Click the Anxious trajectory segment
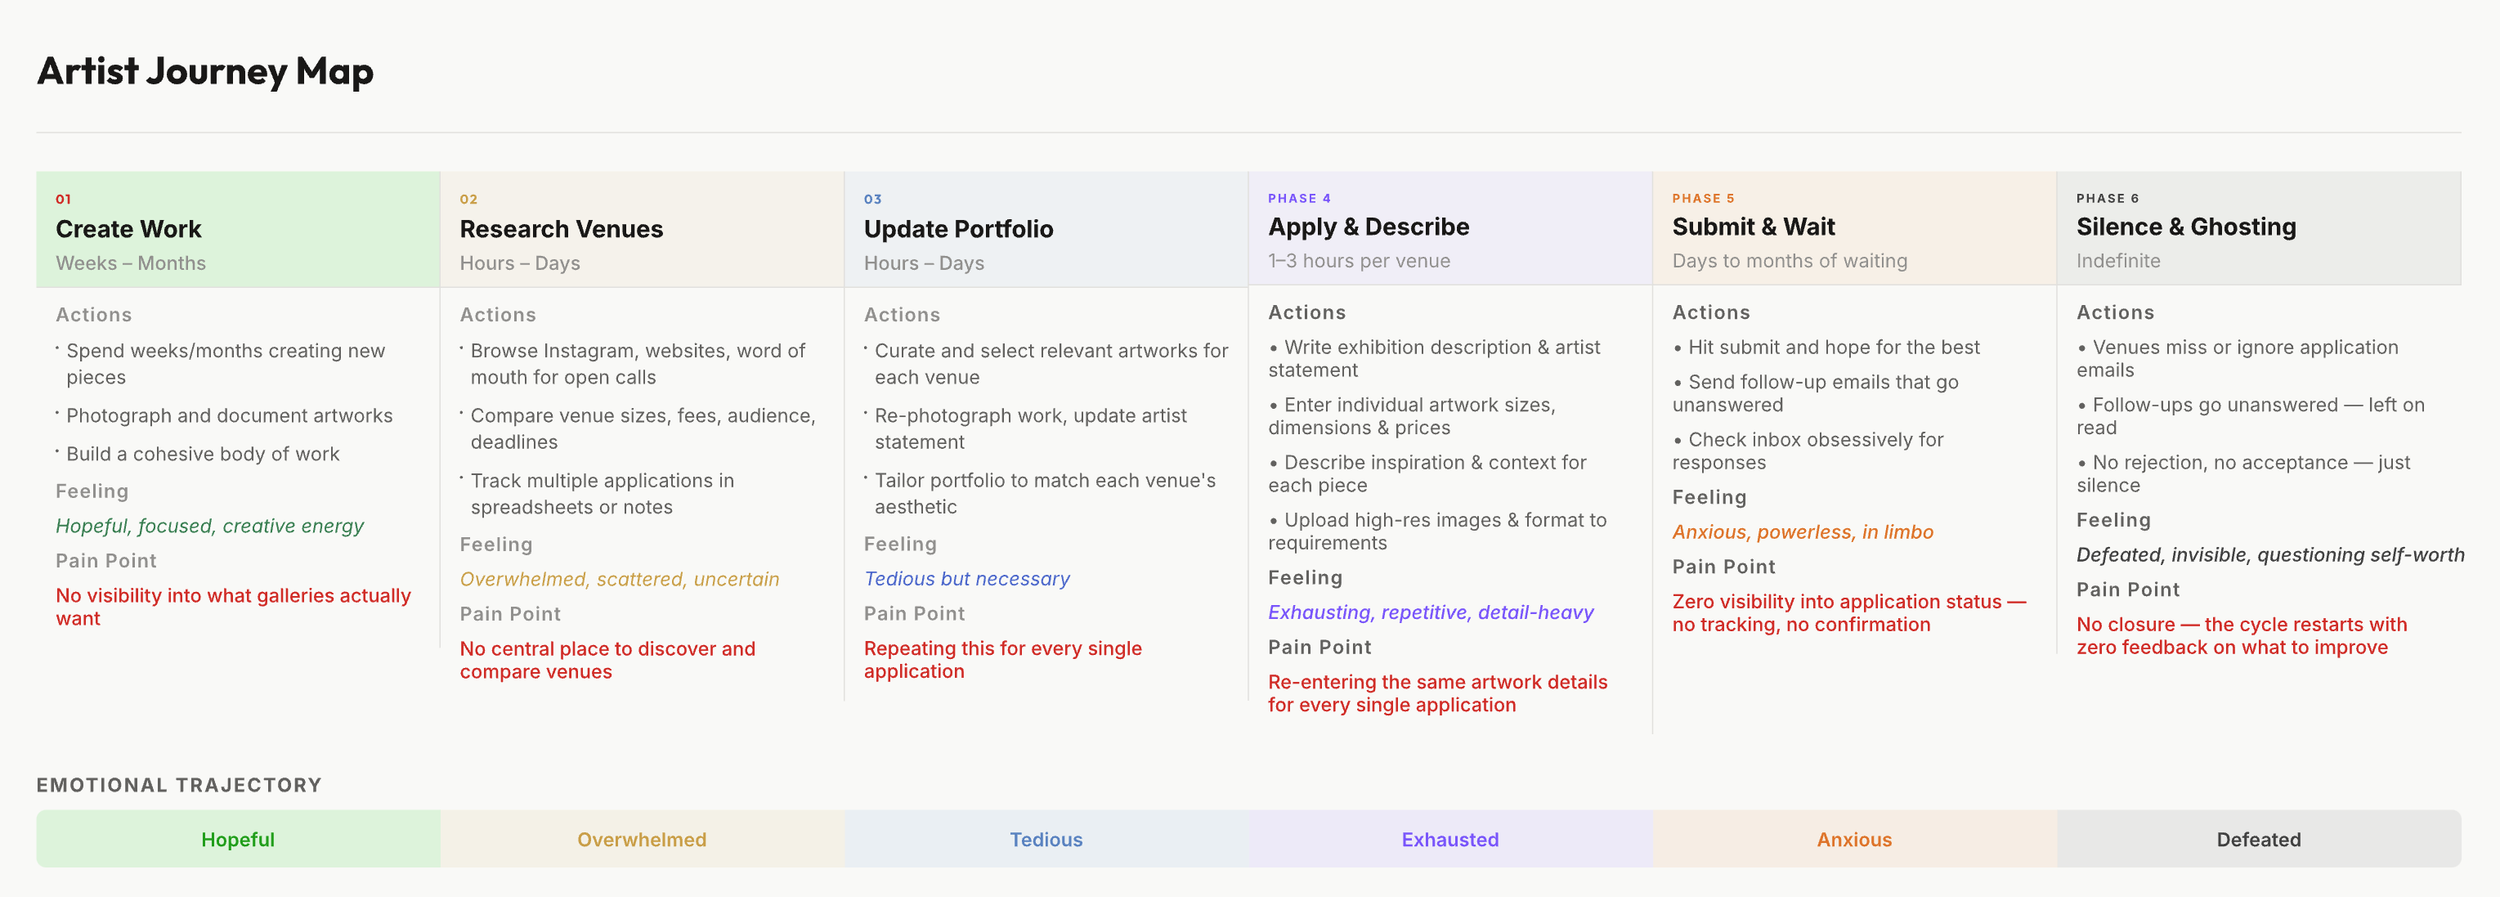 pyautogui.click(x=1854, y=839)
